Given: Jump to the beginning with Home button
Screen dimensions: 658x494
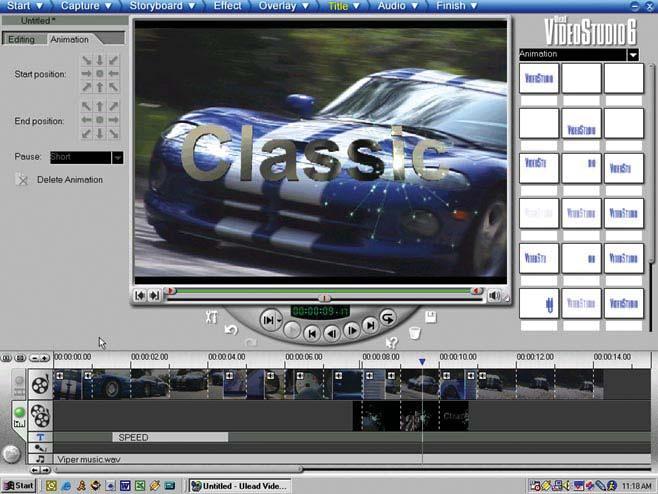Looking at the screenshot, I should coord(312,333).
